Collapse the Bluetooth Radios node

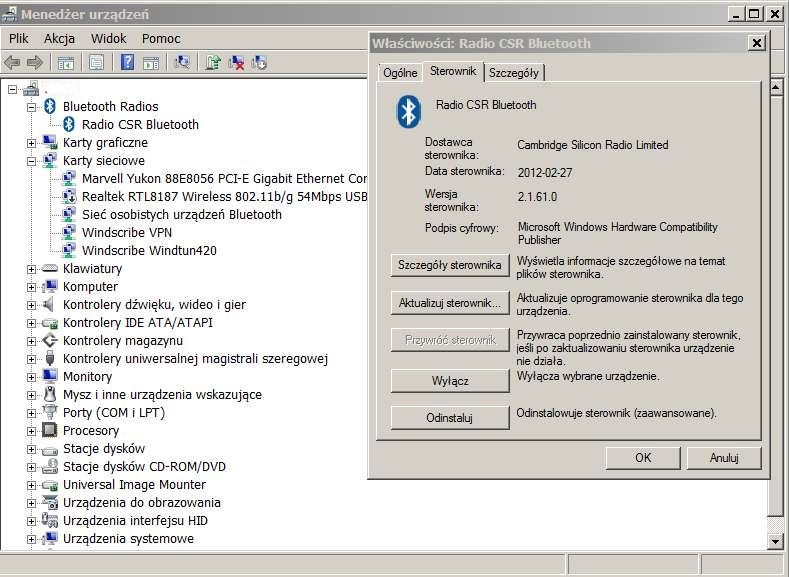31,107
